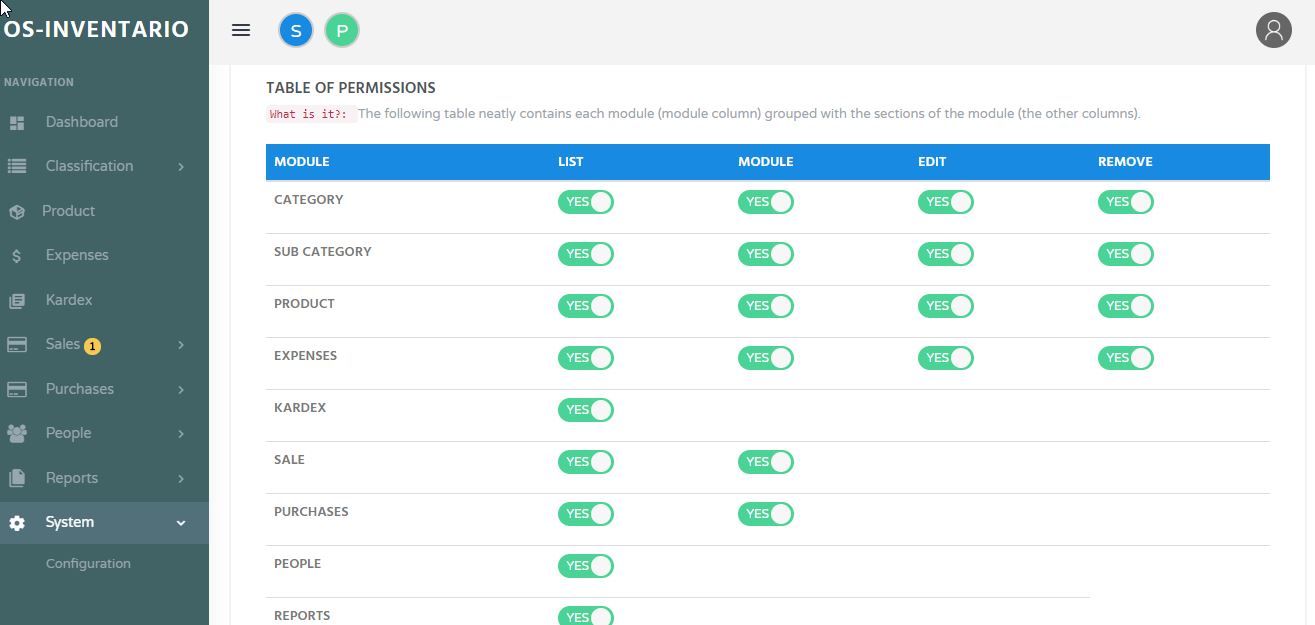Click the Dashboard grid icon

(17, 122)
